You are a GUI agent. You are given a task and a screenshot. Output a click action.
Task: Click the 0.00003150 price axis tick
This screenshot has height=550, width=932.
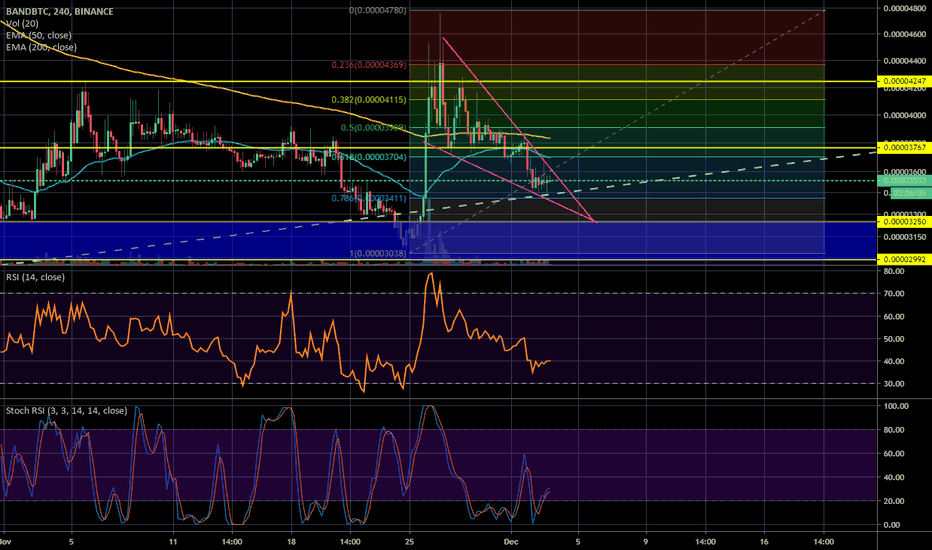click(905, 237)
